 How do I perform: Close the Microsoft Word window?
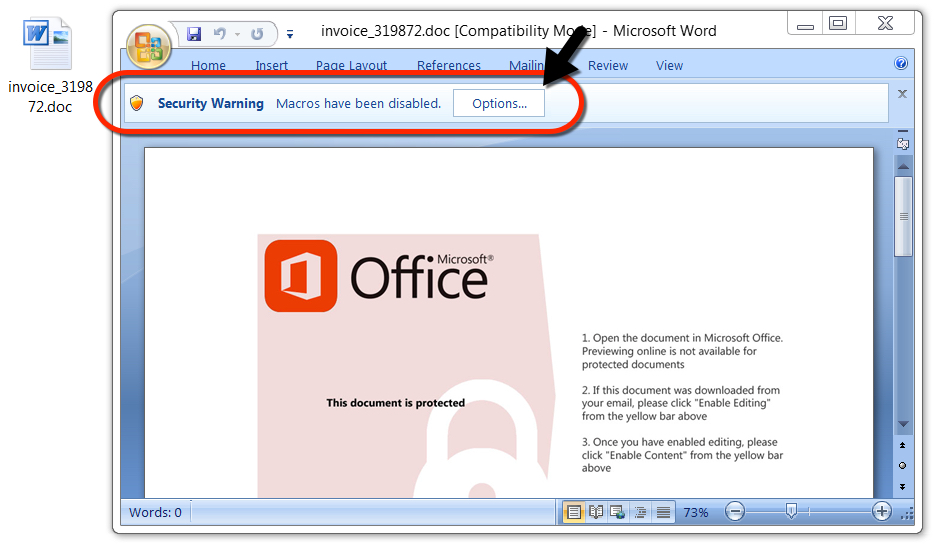[x=885, y=24]
